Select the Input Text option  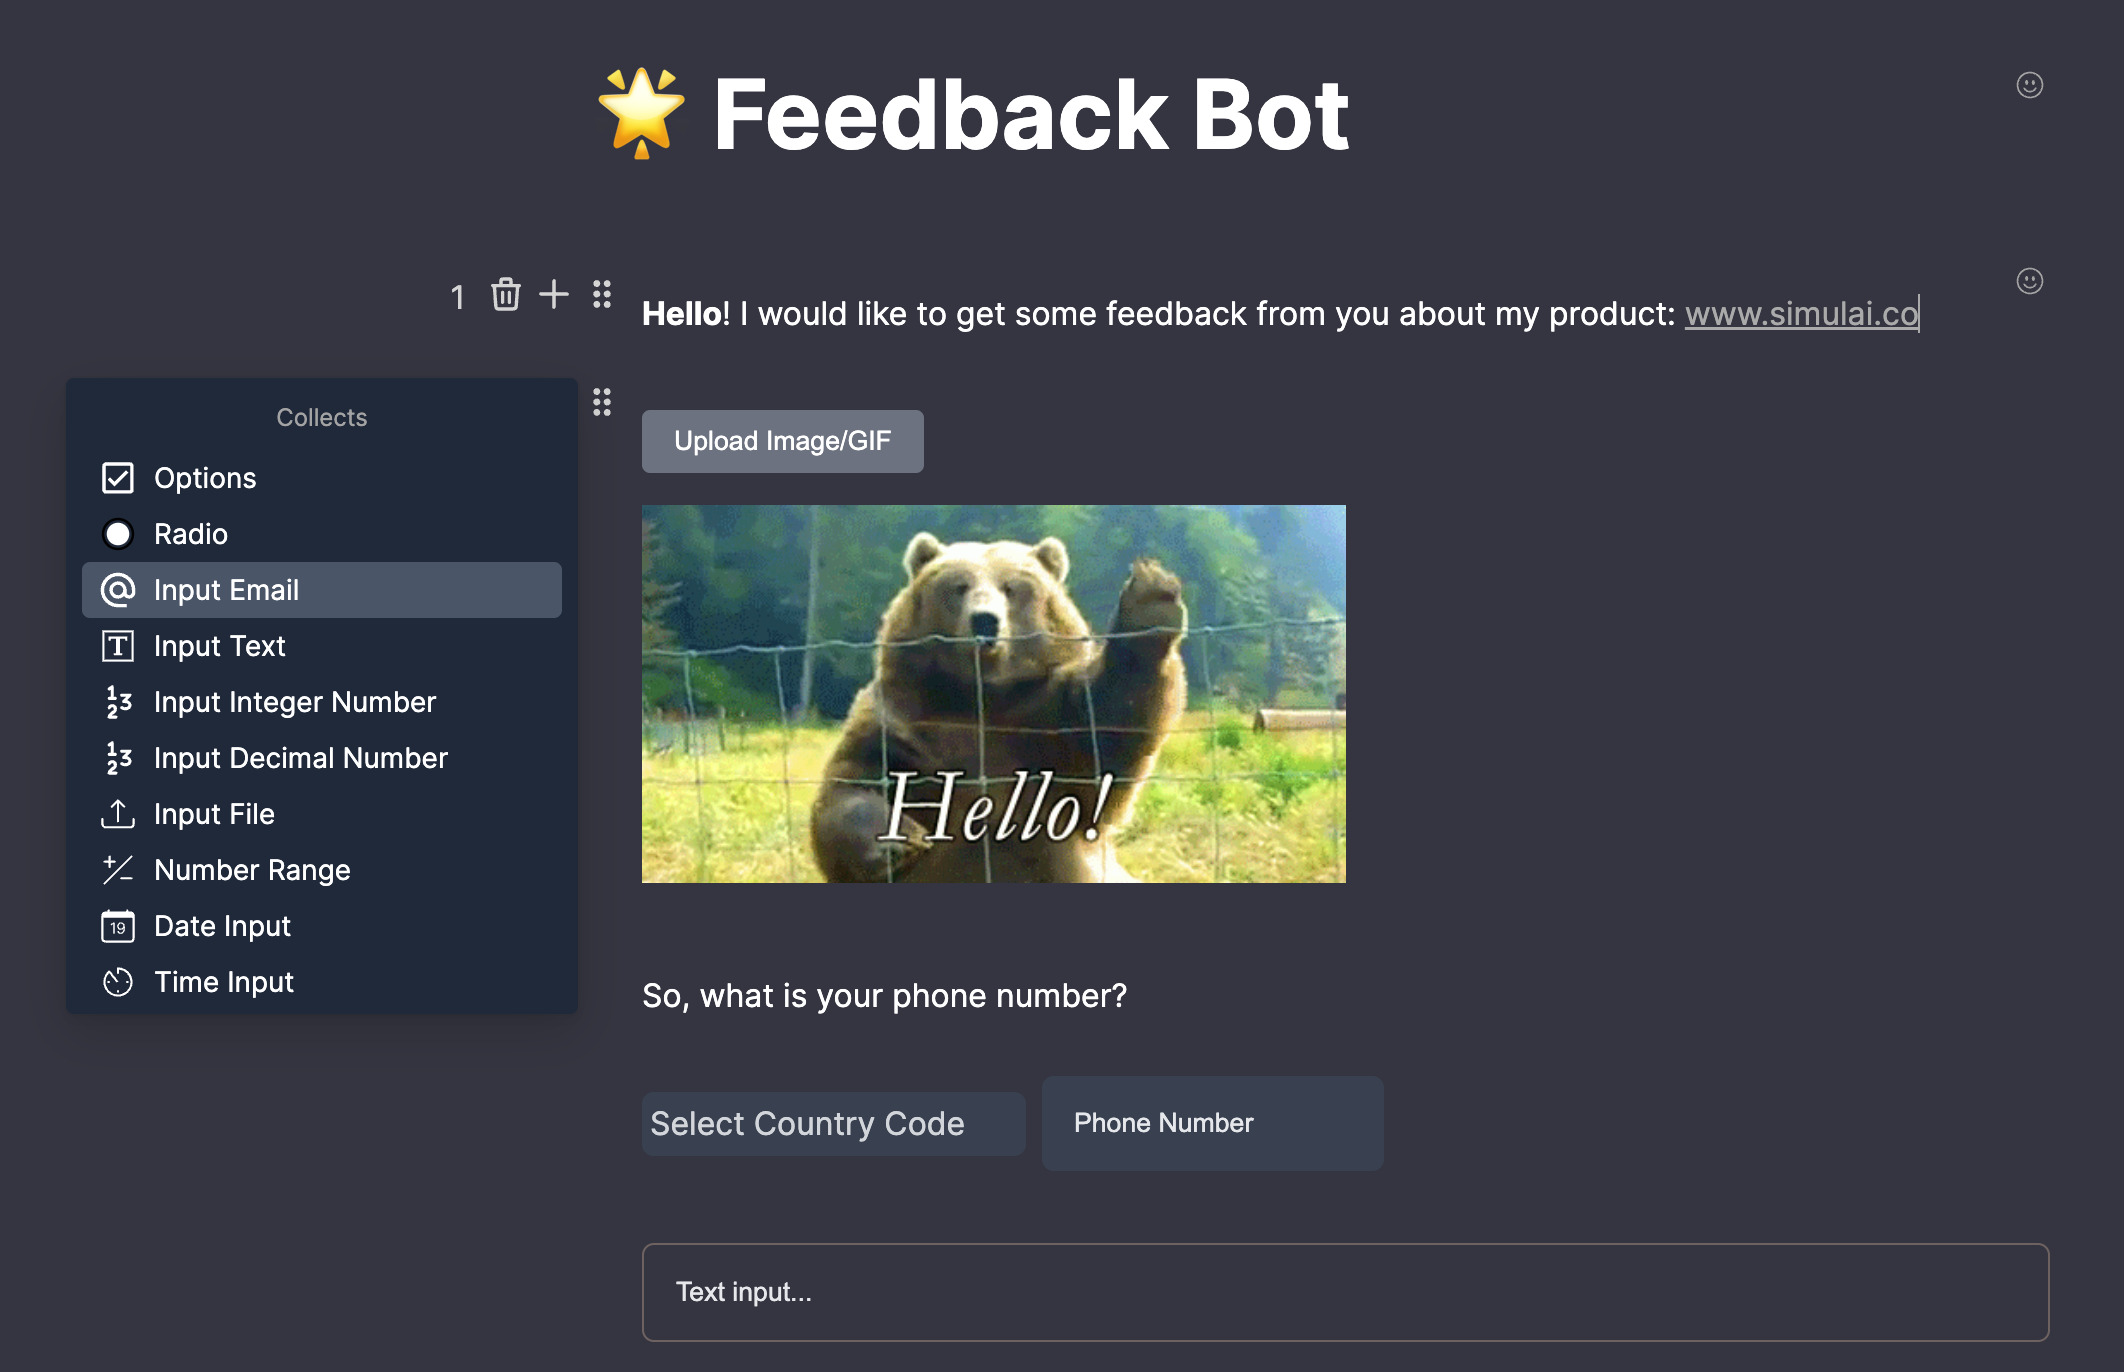tap(219, 646)
